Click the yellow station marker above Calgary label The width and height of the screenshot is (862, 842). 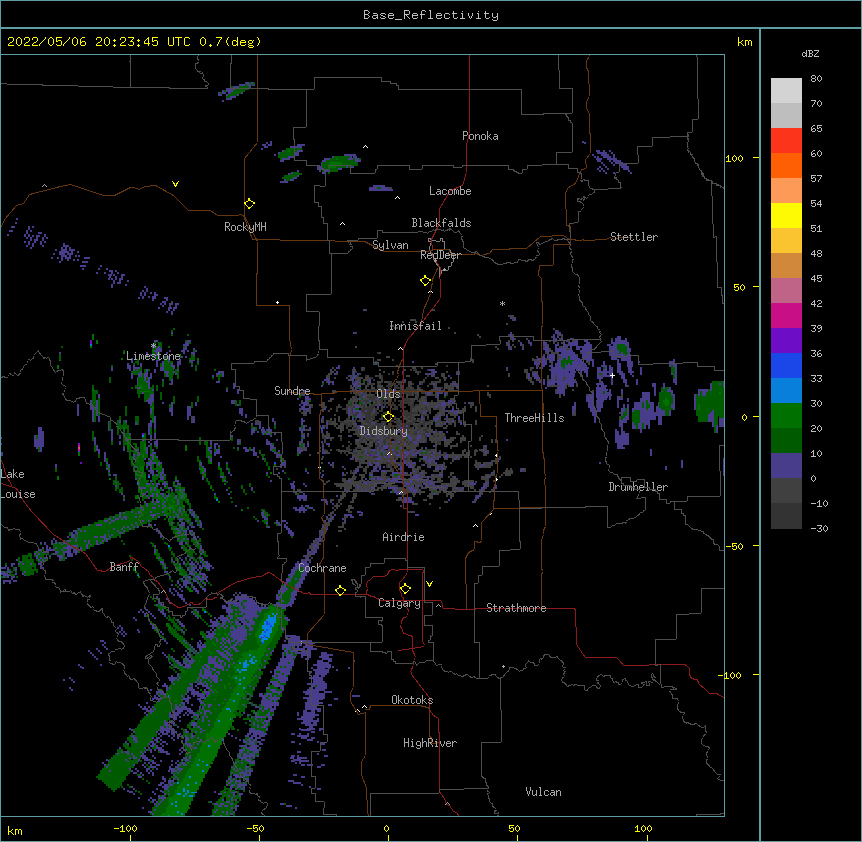tap(405, 589)
